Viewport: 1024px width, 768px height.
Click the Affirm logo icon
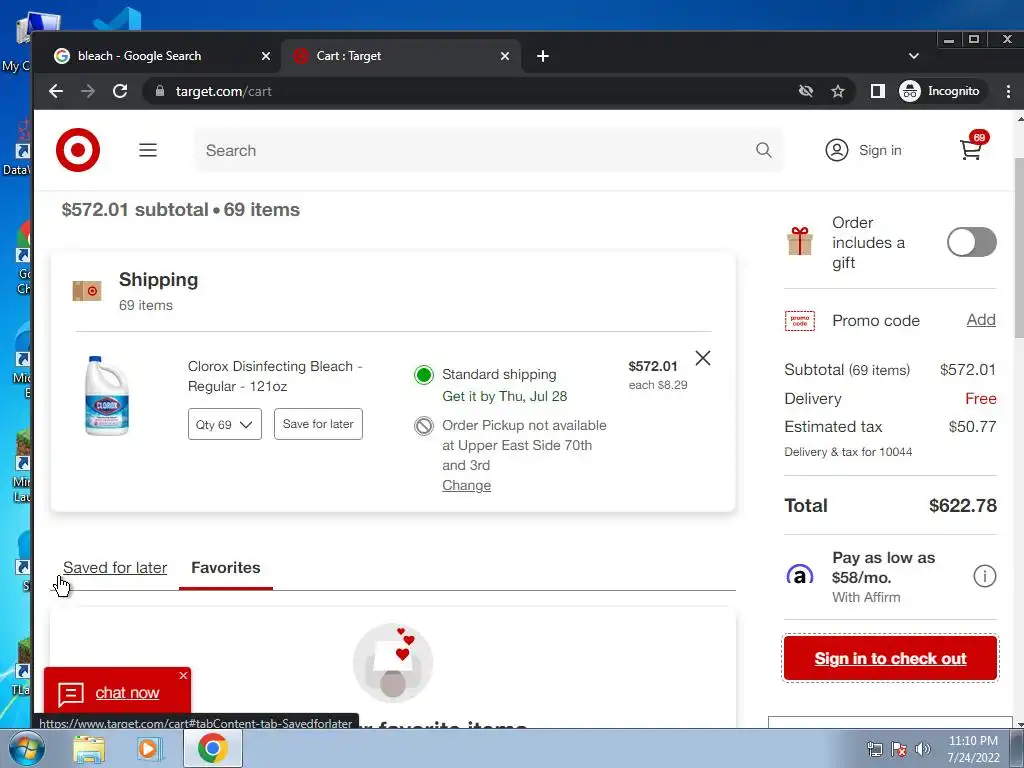click(x=799, y=576)
